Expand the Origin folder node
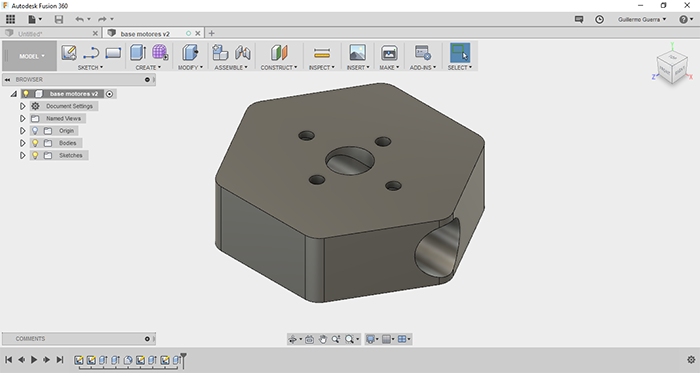 point(22,131)
